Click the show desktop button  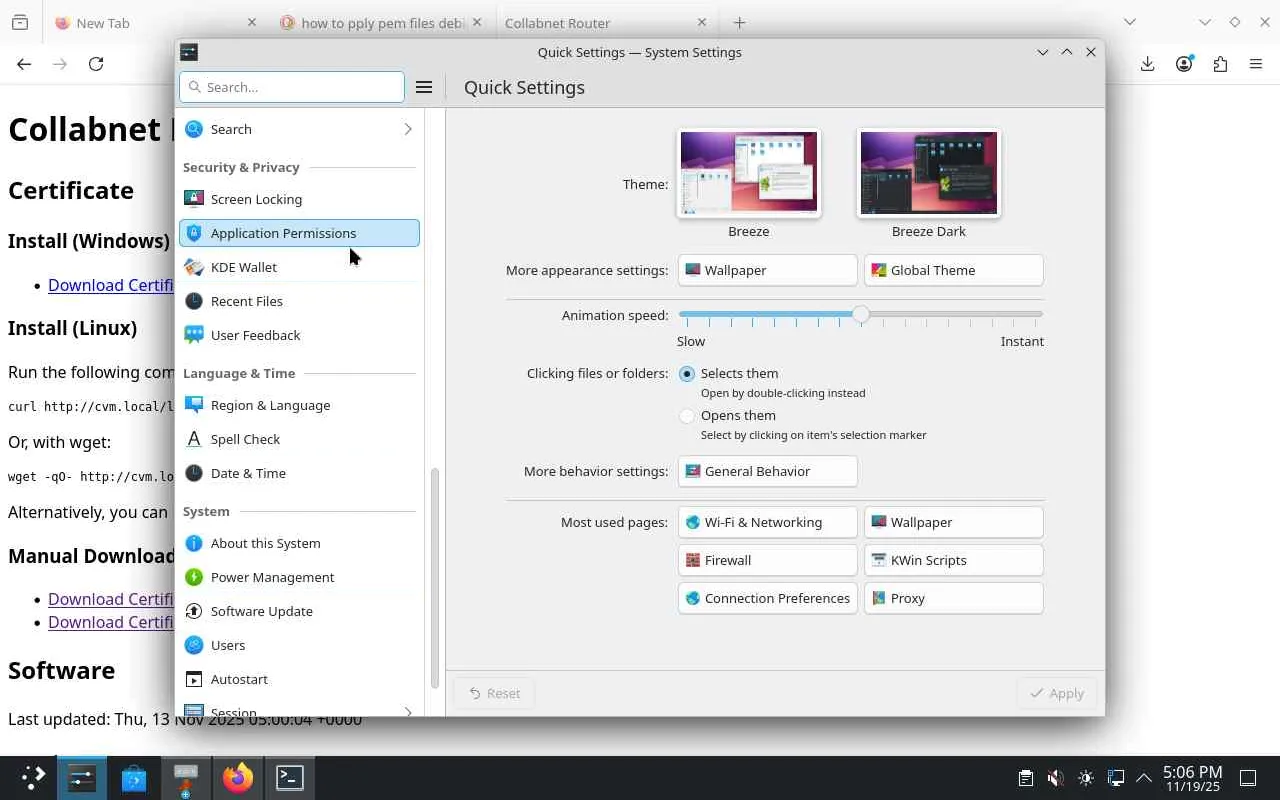(1248, 778)
